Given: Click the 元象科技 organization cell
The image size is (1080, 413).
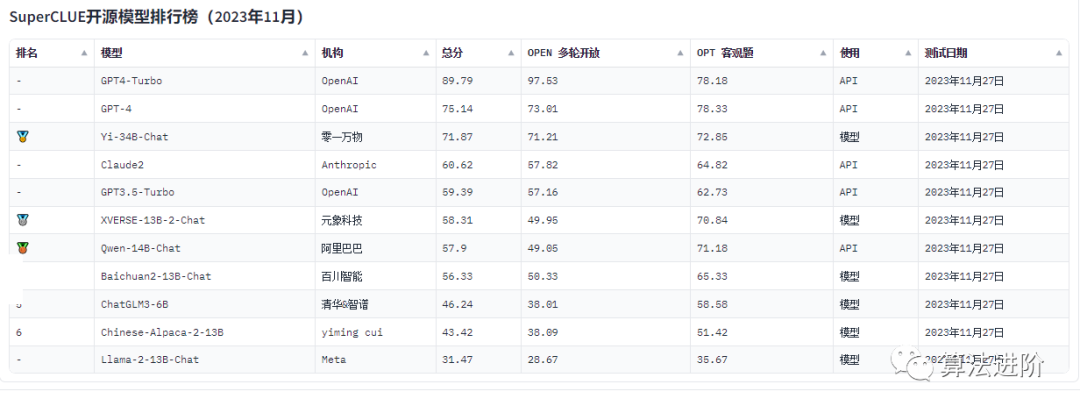Looking at the screenshot, I should 375,220.
